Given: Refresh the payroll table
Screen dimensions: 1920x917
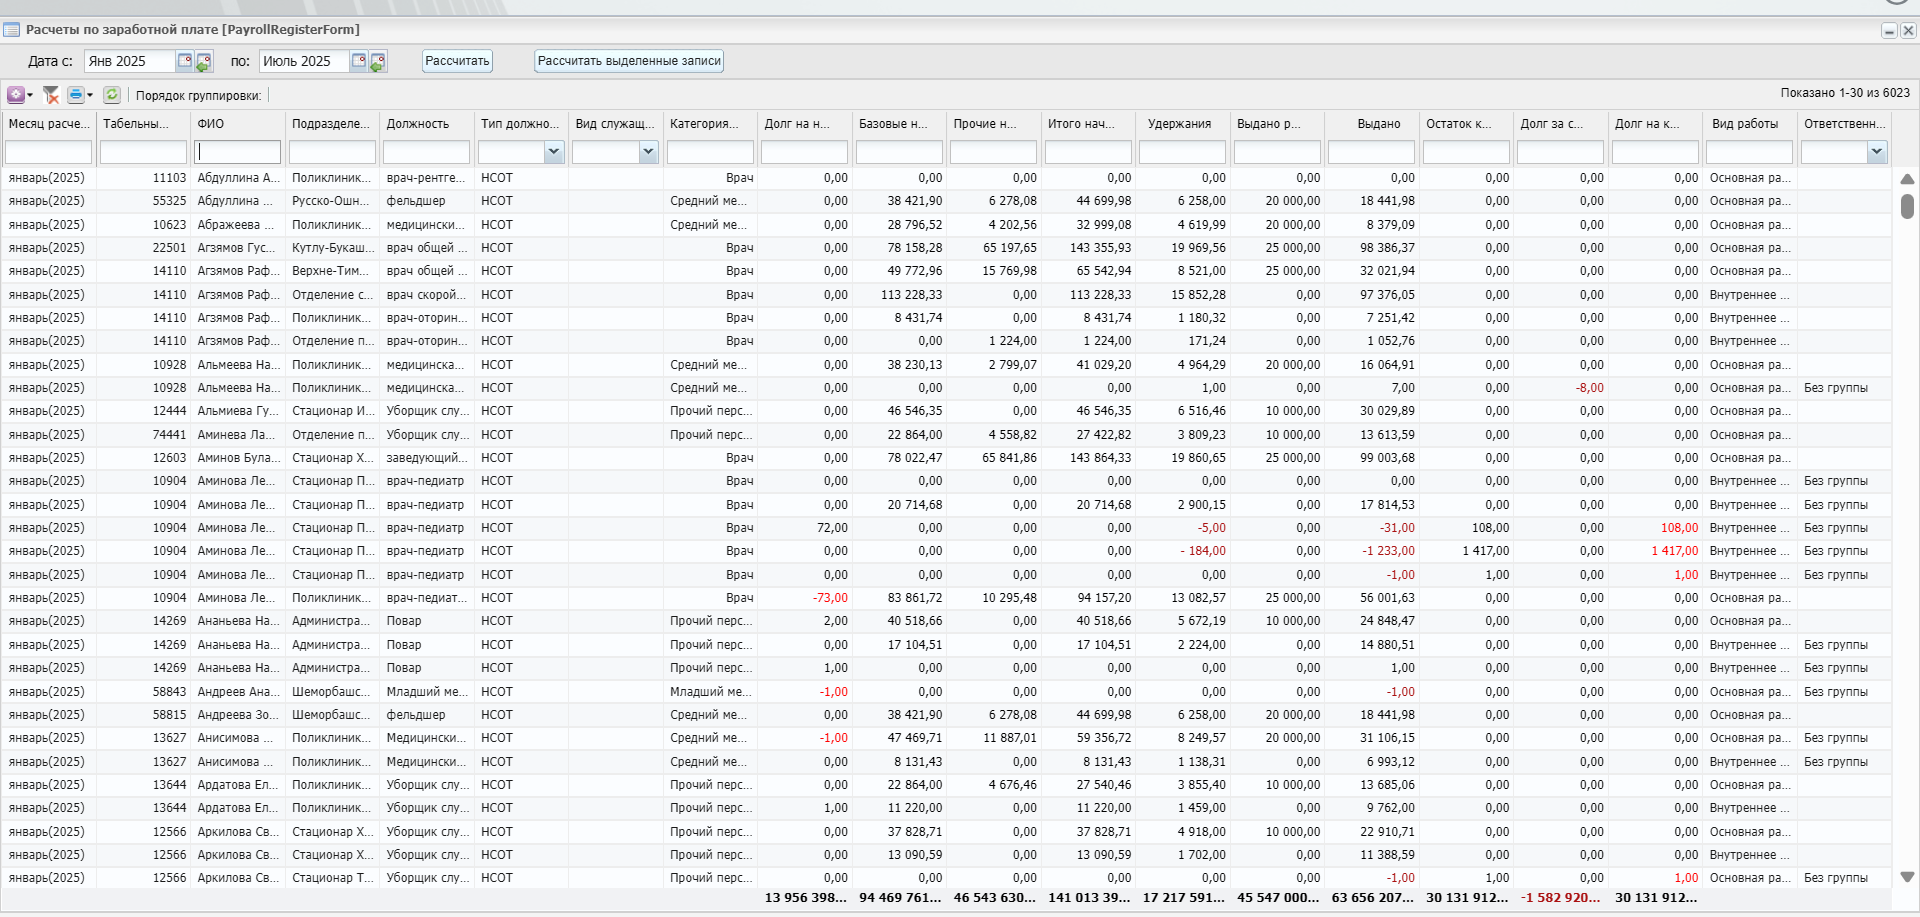Looking at the screenshot, I should 112,95.
